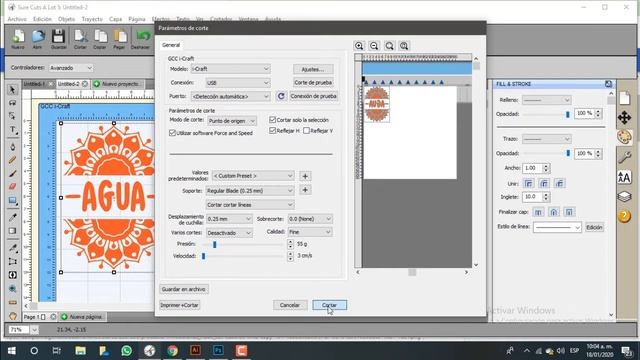Open the Sobrecorte dropdown
This screenshot has height=360, width=640.
coord(310,219)
